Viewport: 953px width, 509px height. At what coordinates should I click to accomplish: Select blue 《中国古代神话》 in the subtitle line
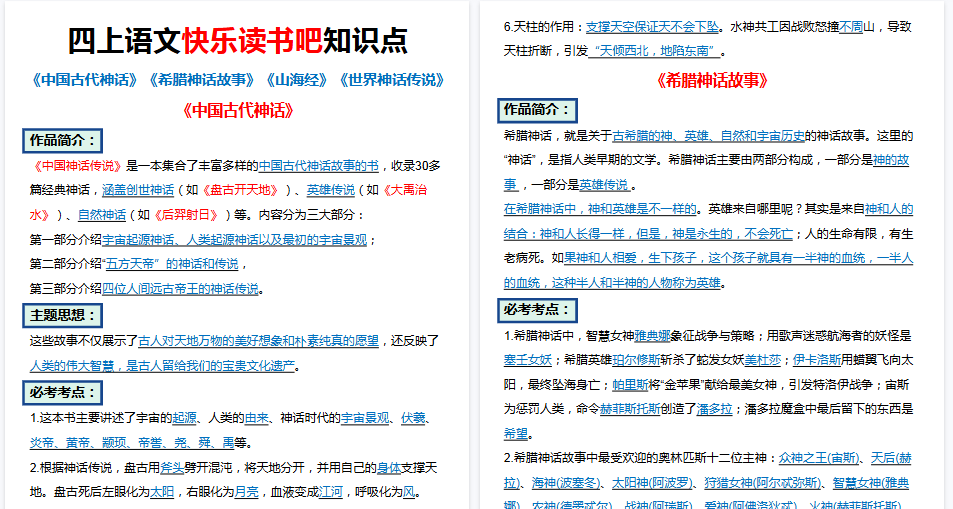pos(84,80)
